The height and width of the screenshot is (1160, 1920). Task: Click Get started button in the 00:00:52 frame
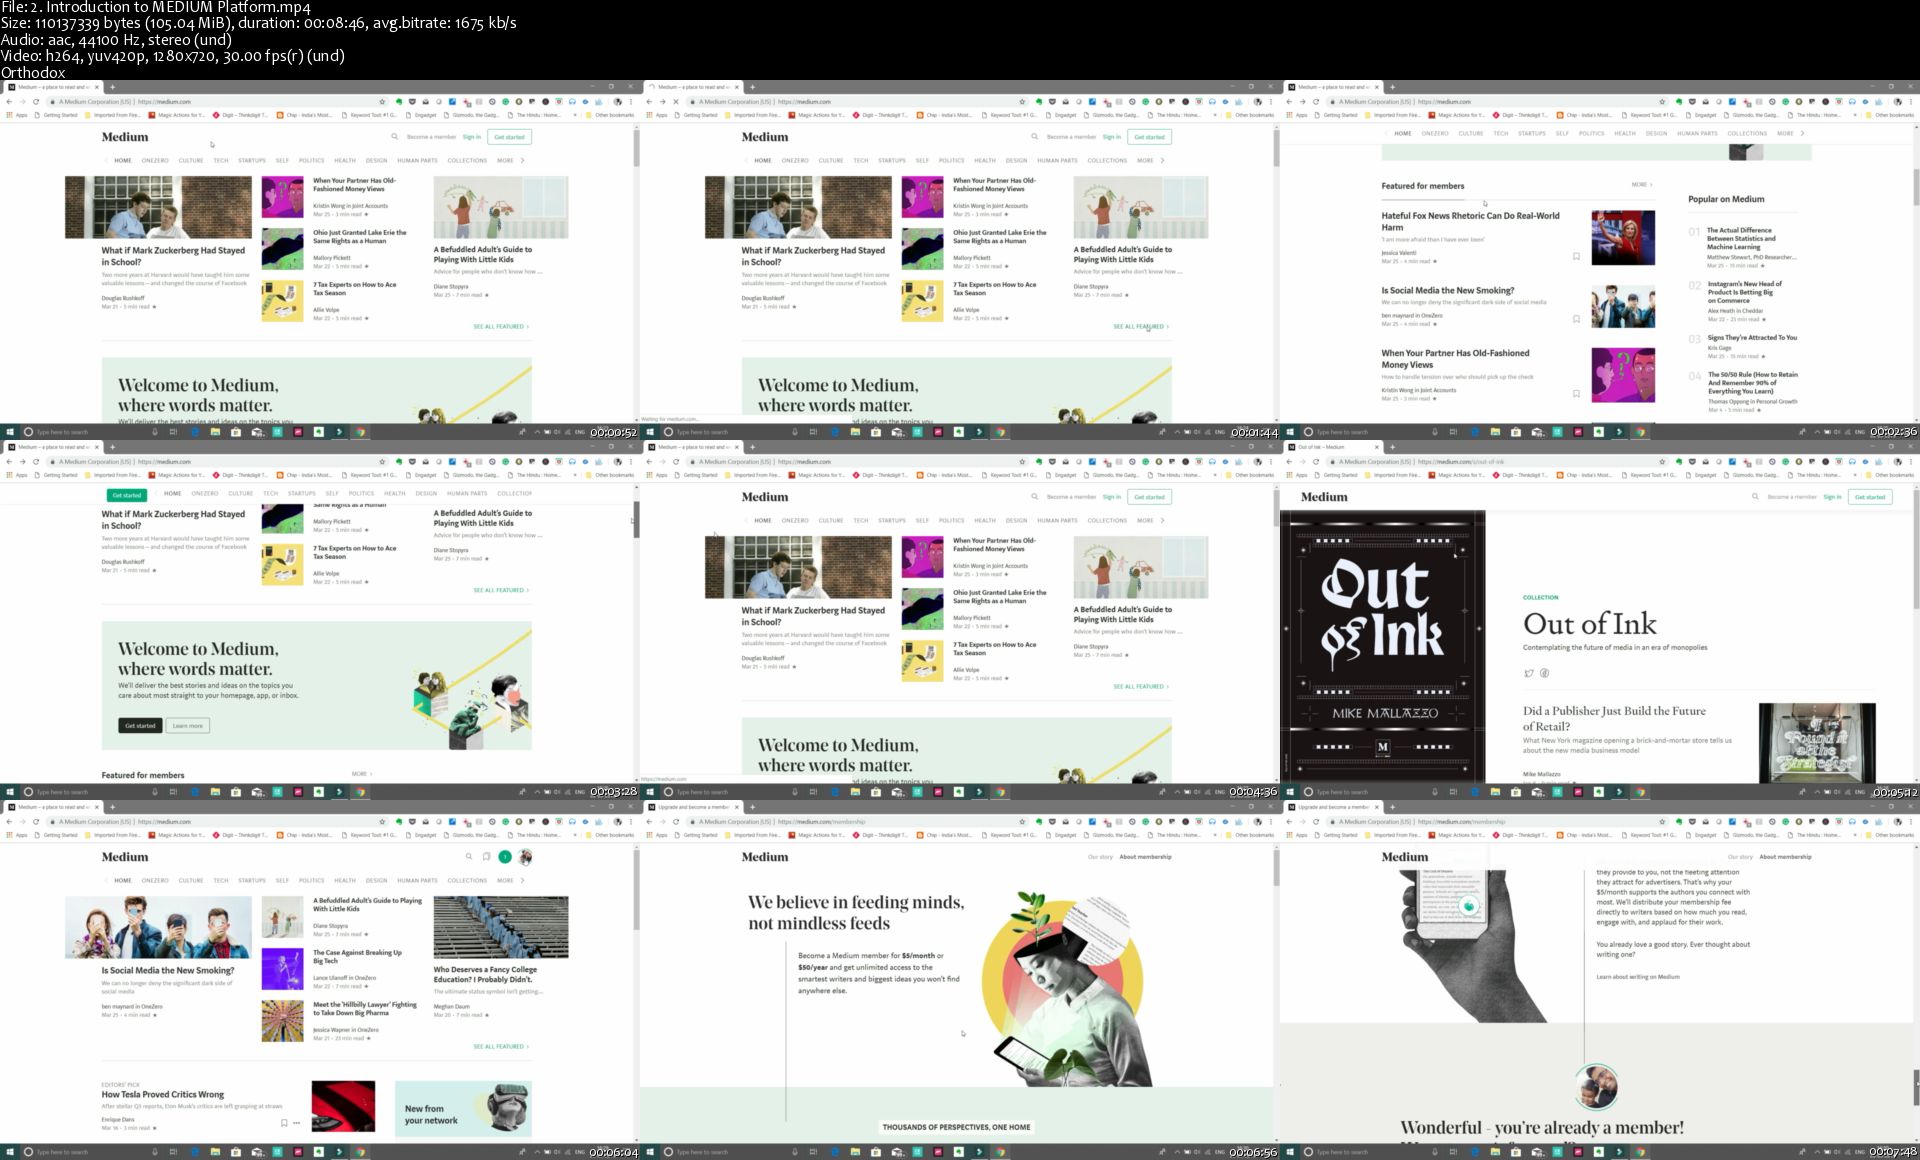[509, 137]
